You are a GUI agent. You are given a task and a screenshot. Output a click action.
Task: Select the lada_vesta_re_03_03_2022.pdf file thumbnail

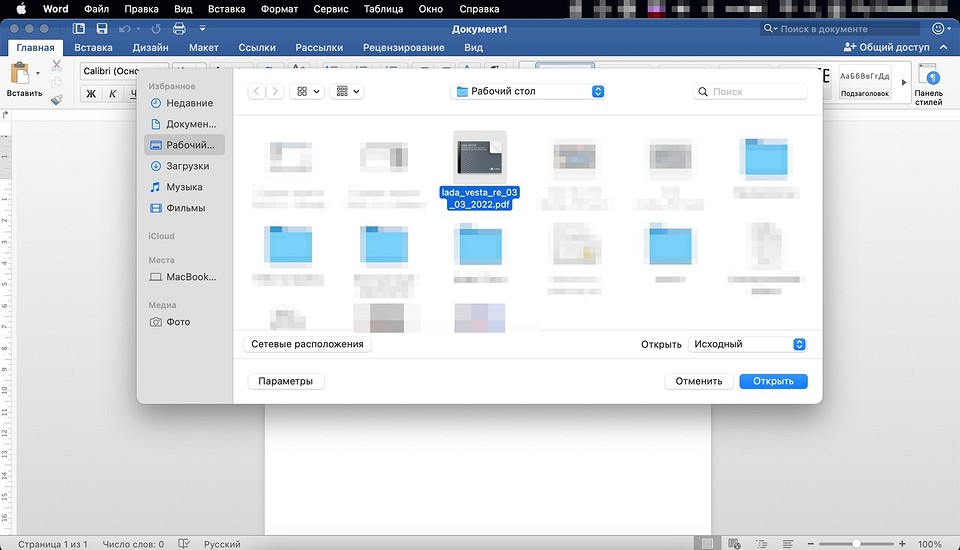coord(480,156)
